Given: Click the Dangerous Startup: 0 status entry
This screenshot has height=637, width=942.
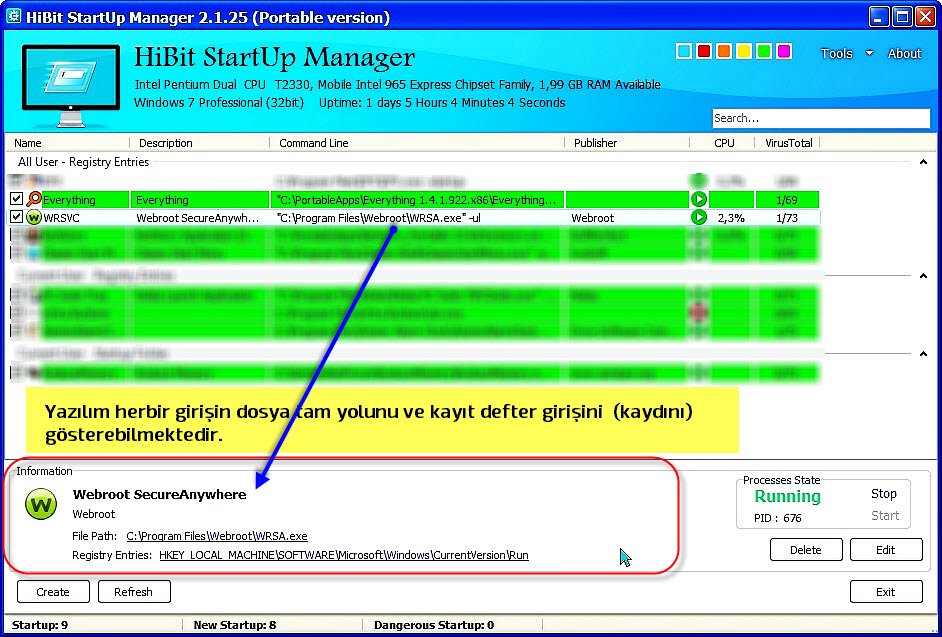Looking at the screenshot, I should 434,625.
